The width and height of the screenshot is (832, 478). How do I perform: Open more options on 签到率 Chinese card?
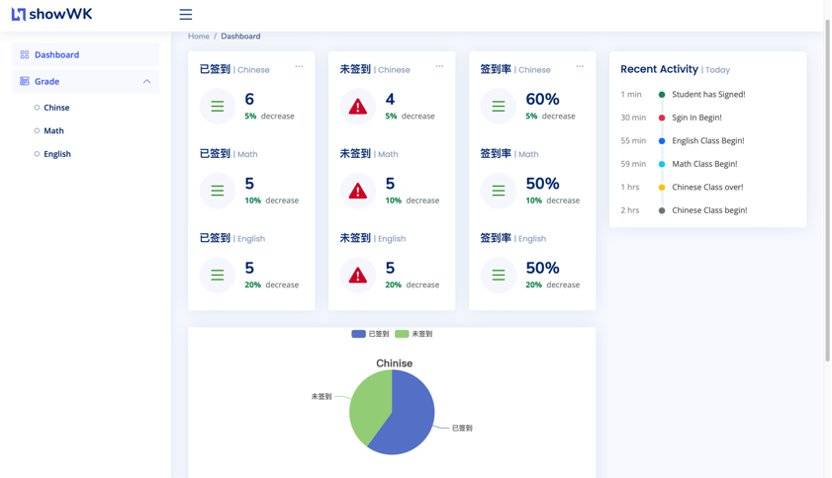(580, 66)
